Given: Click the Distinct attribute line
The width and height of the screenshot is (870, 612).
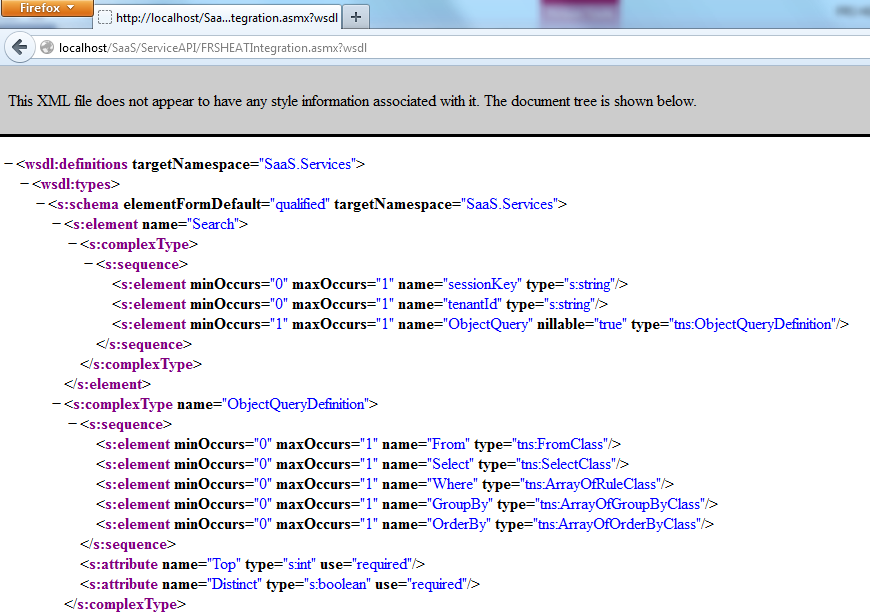Looking at the screenshot, I should pyautogui.click(x=280, y=584).
